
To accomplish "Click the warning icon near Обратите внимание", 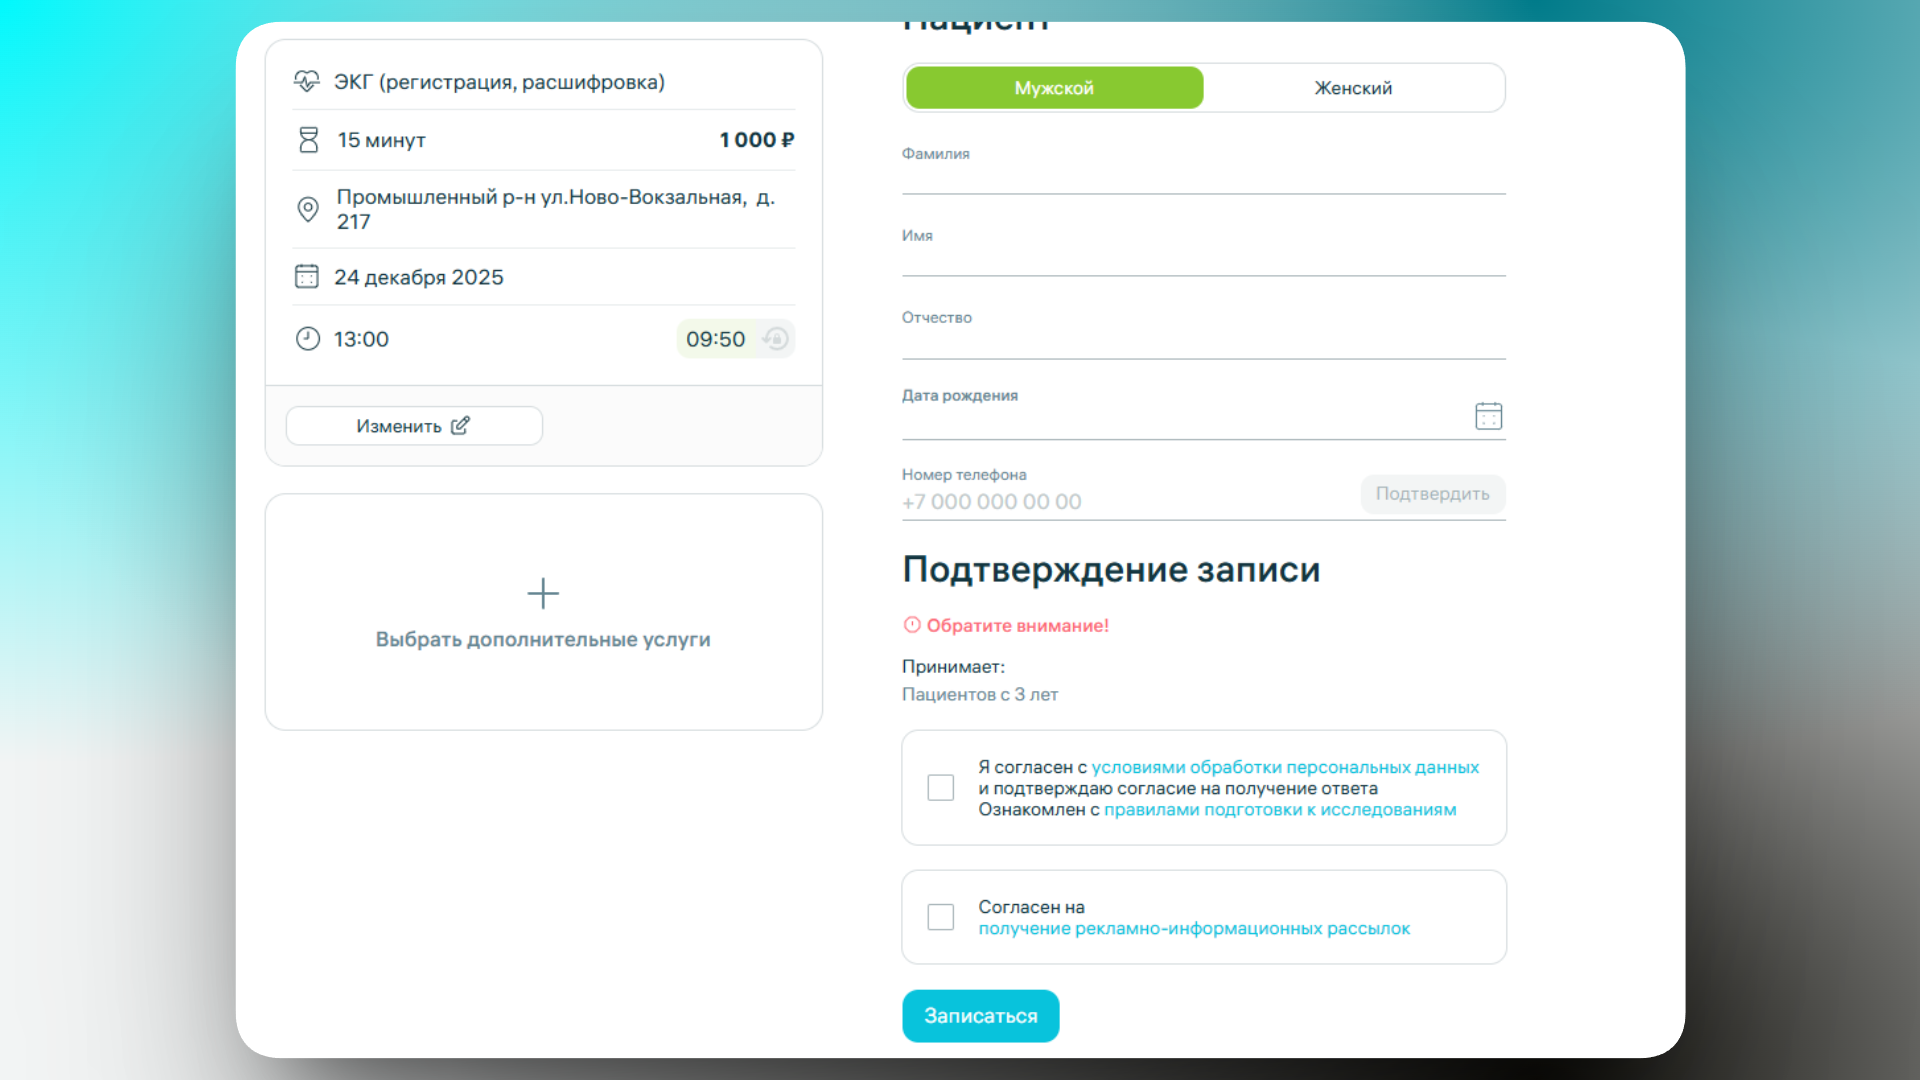I will click(911, 624).
